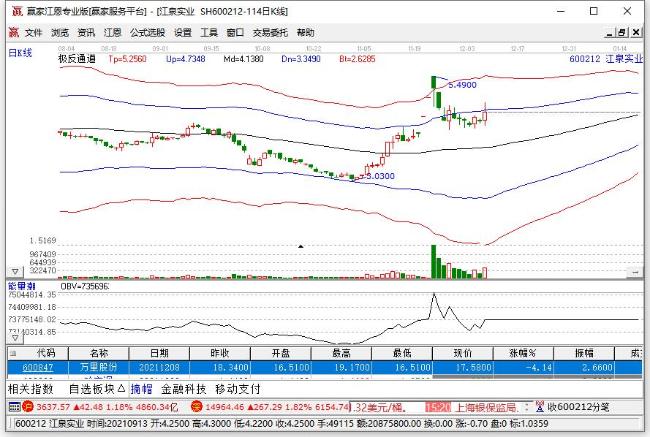Sort the table by the 最低 column header
Viewport: 650px width, 437px height.
(x=402, y=353)
